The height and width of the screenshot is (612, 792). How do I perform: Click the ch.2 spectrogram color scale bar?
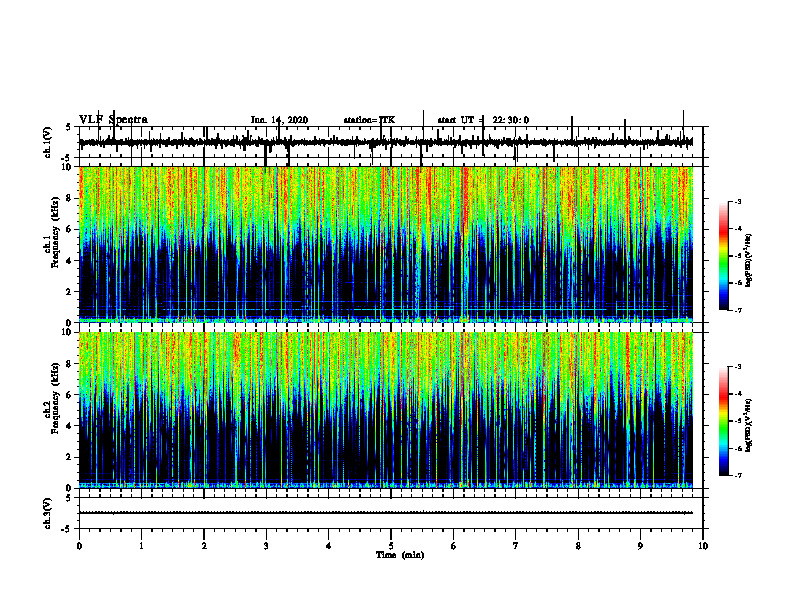click(x=723, y=421)
